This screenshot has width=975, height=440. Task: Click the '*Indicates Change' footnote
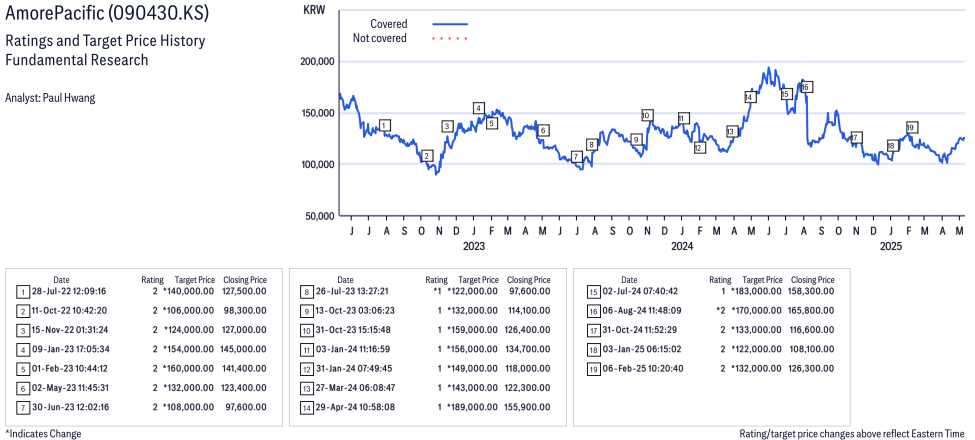pos(44,433)
